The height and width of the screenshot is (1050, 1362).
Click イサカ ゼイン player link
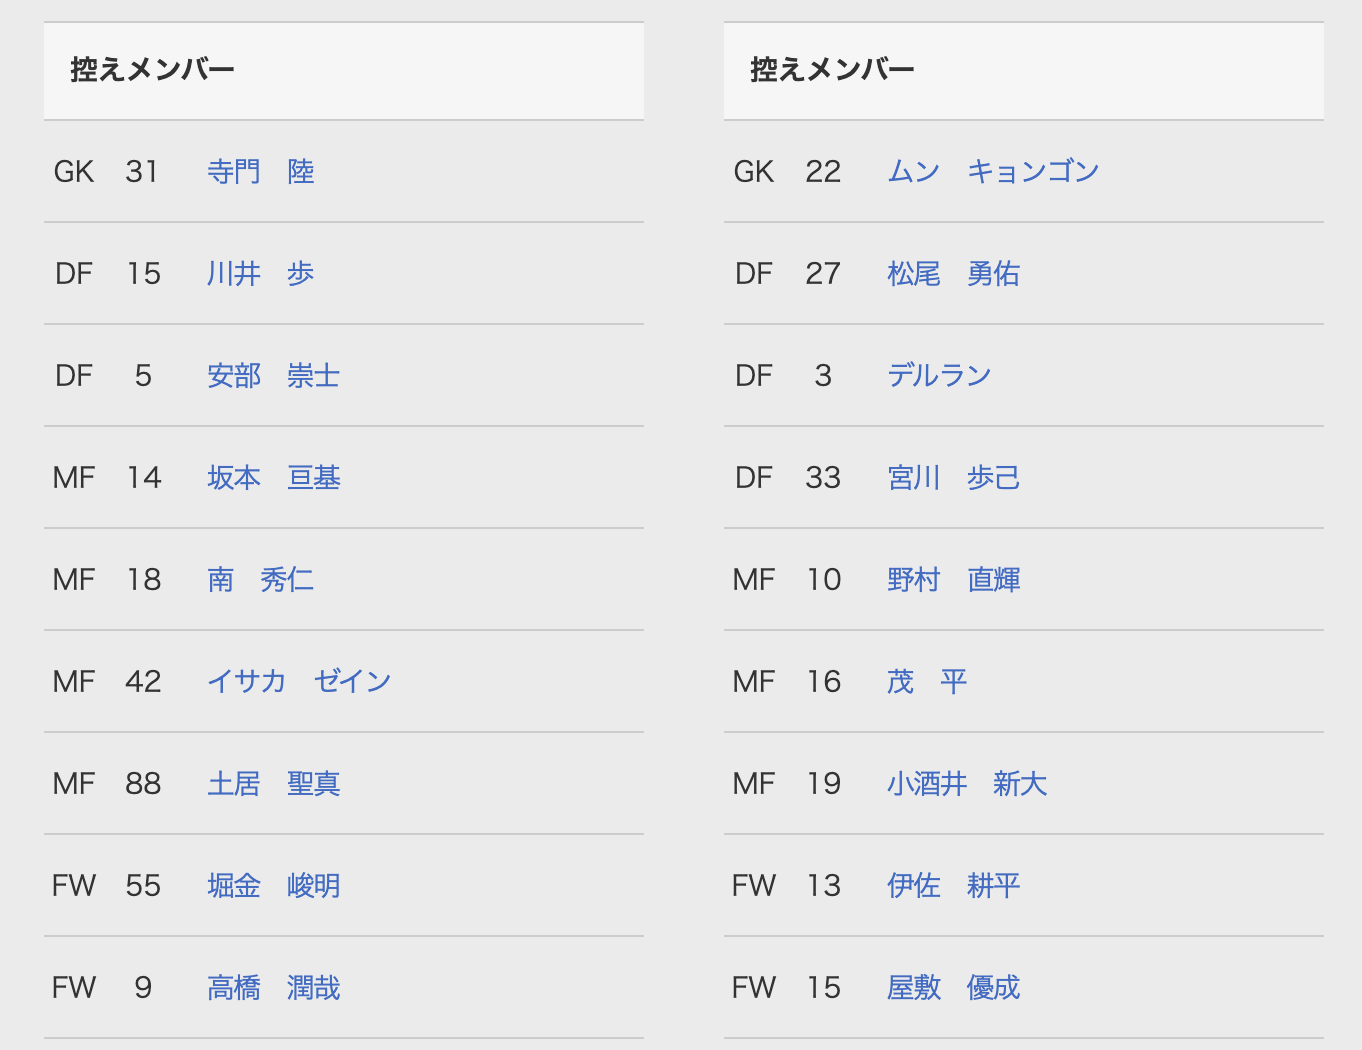pos(299,682)
